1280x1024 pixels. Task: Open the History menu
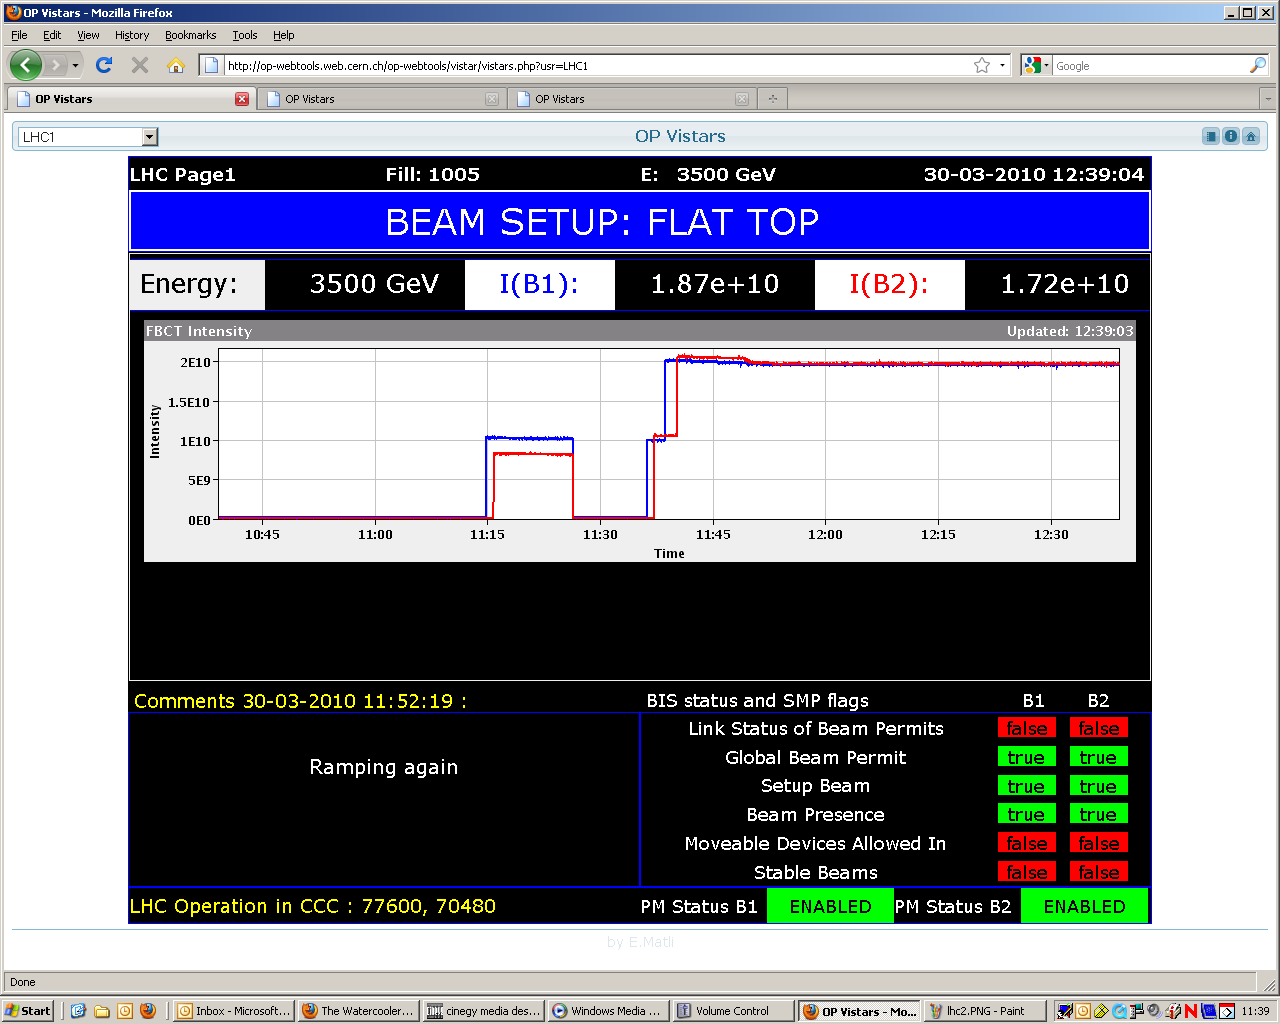click(x=132, y=35)
